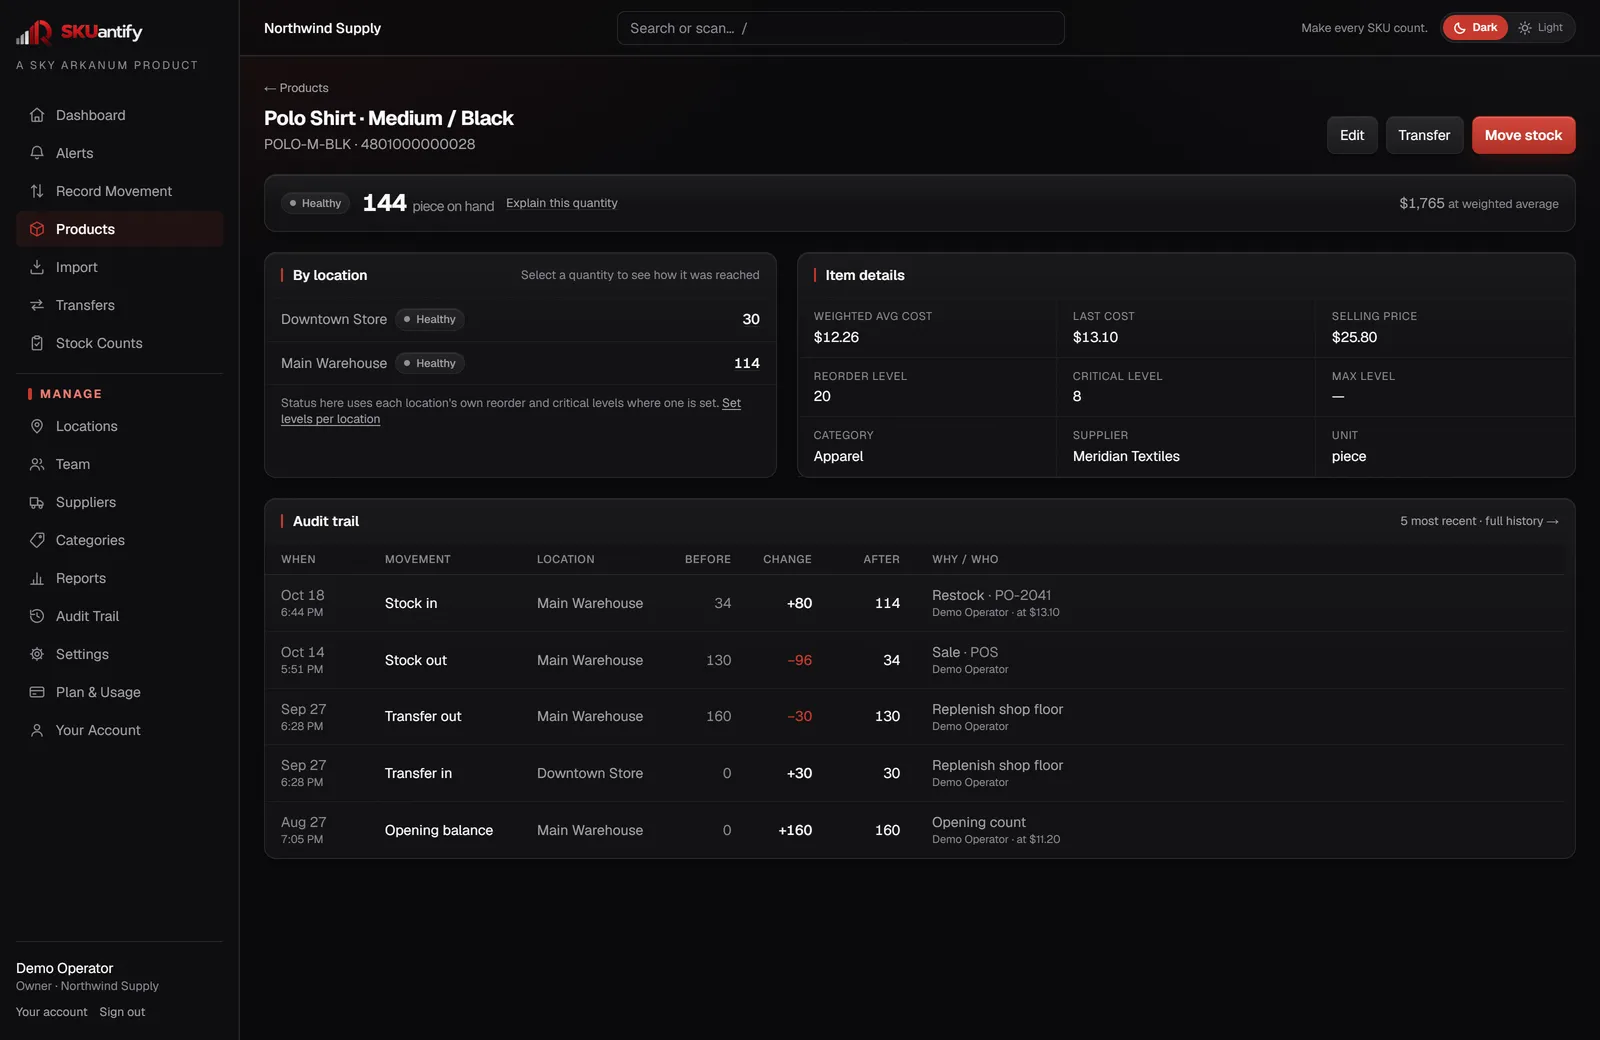
Task: Click the Audit Trail history icon
Action: click(37, 616)
